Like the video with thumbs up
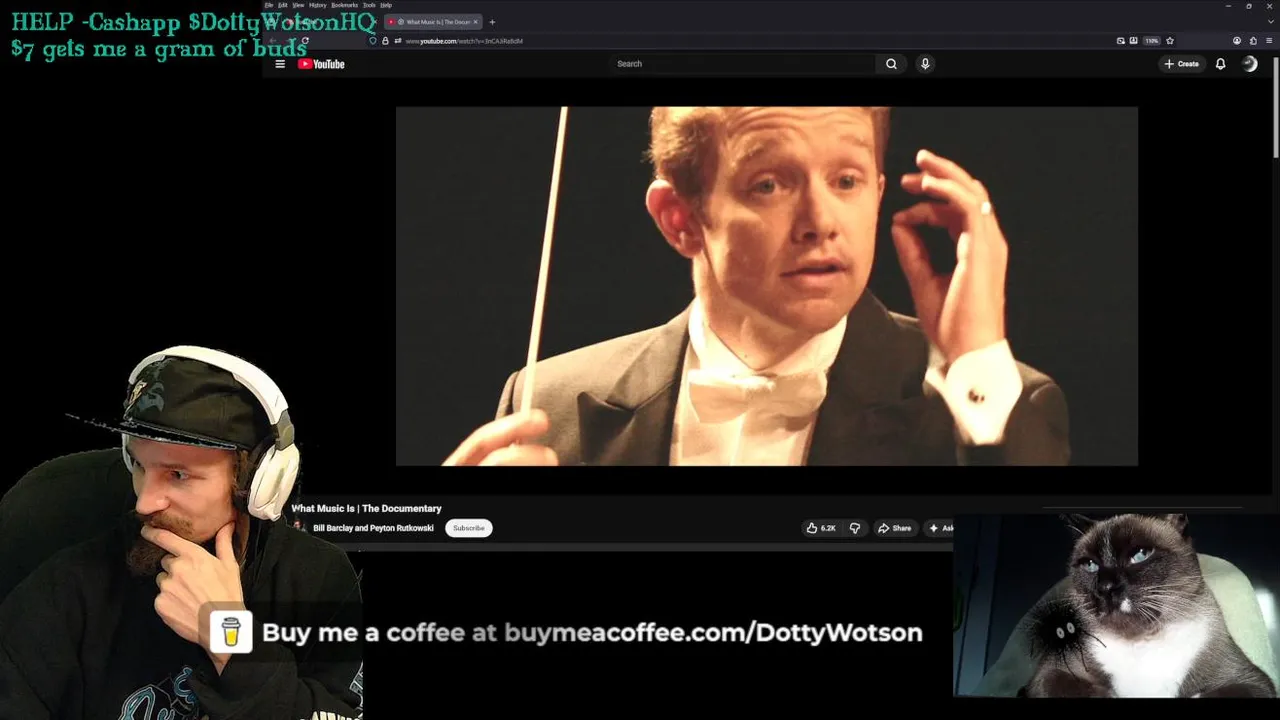Image resolution: width=1280 pixels, height=720 pixels. [821, 528]
